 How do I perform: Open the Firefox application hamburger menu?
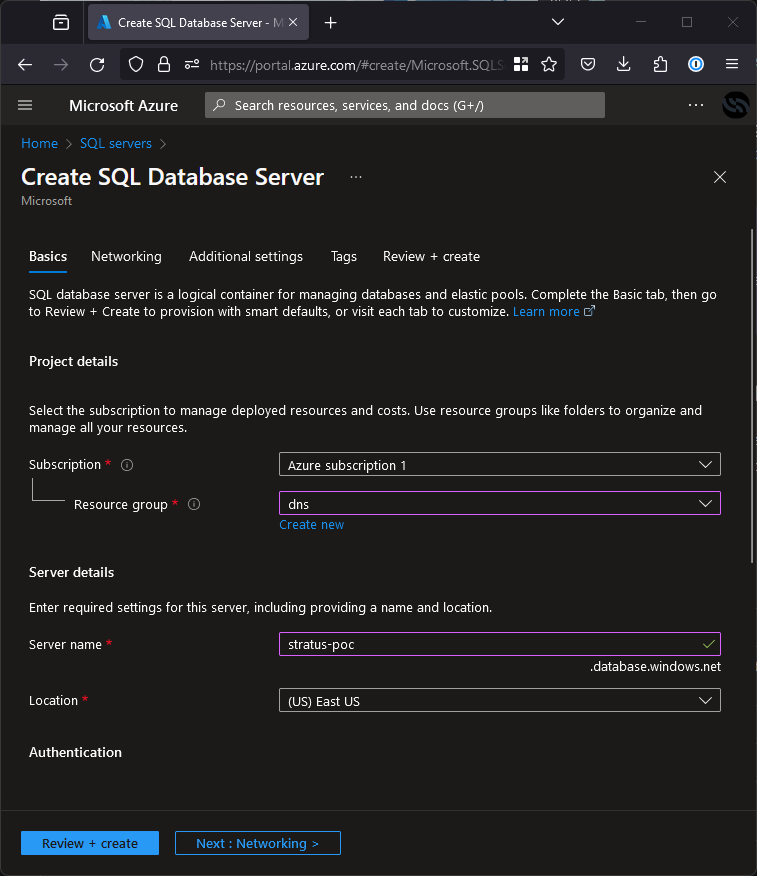coord(732,65)
